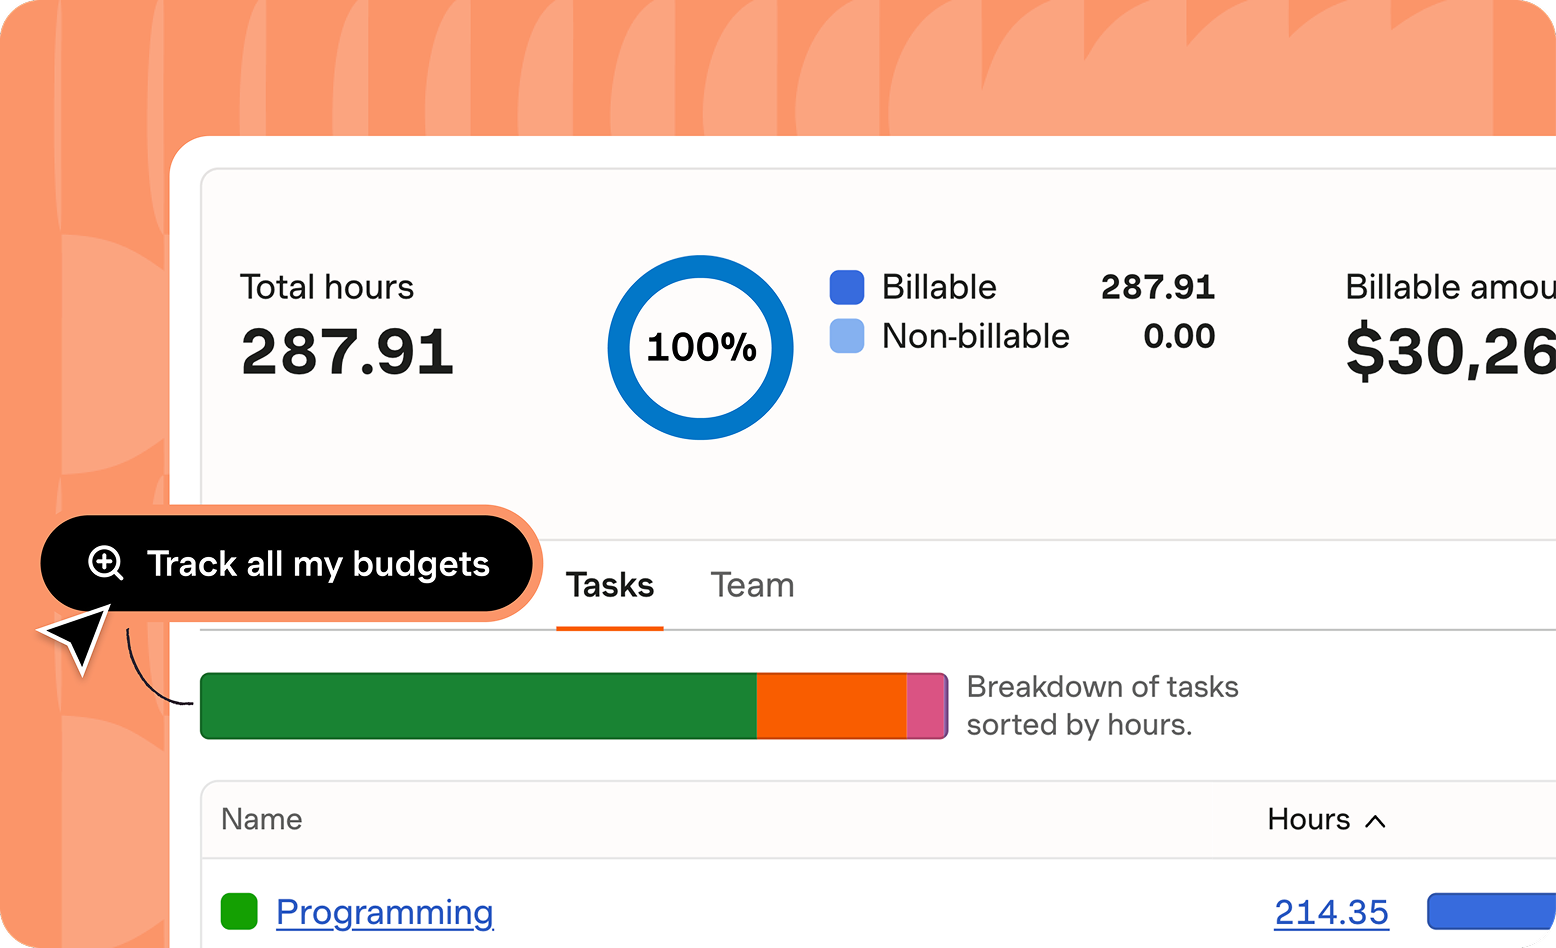
Task: Click the Name column header
Action: click(x=262, y=820)
